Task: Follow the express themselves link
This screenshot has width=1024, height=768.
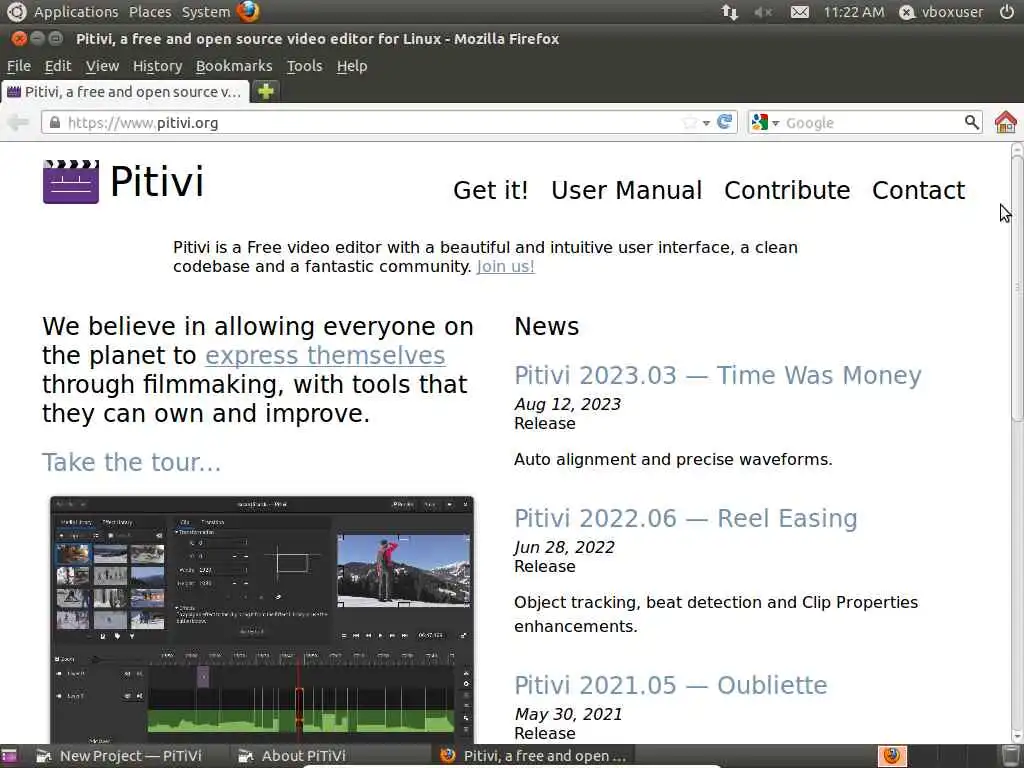Action: pos(325,355)
